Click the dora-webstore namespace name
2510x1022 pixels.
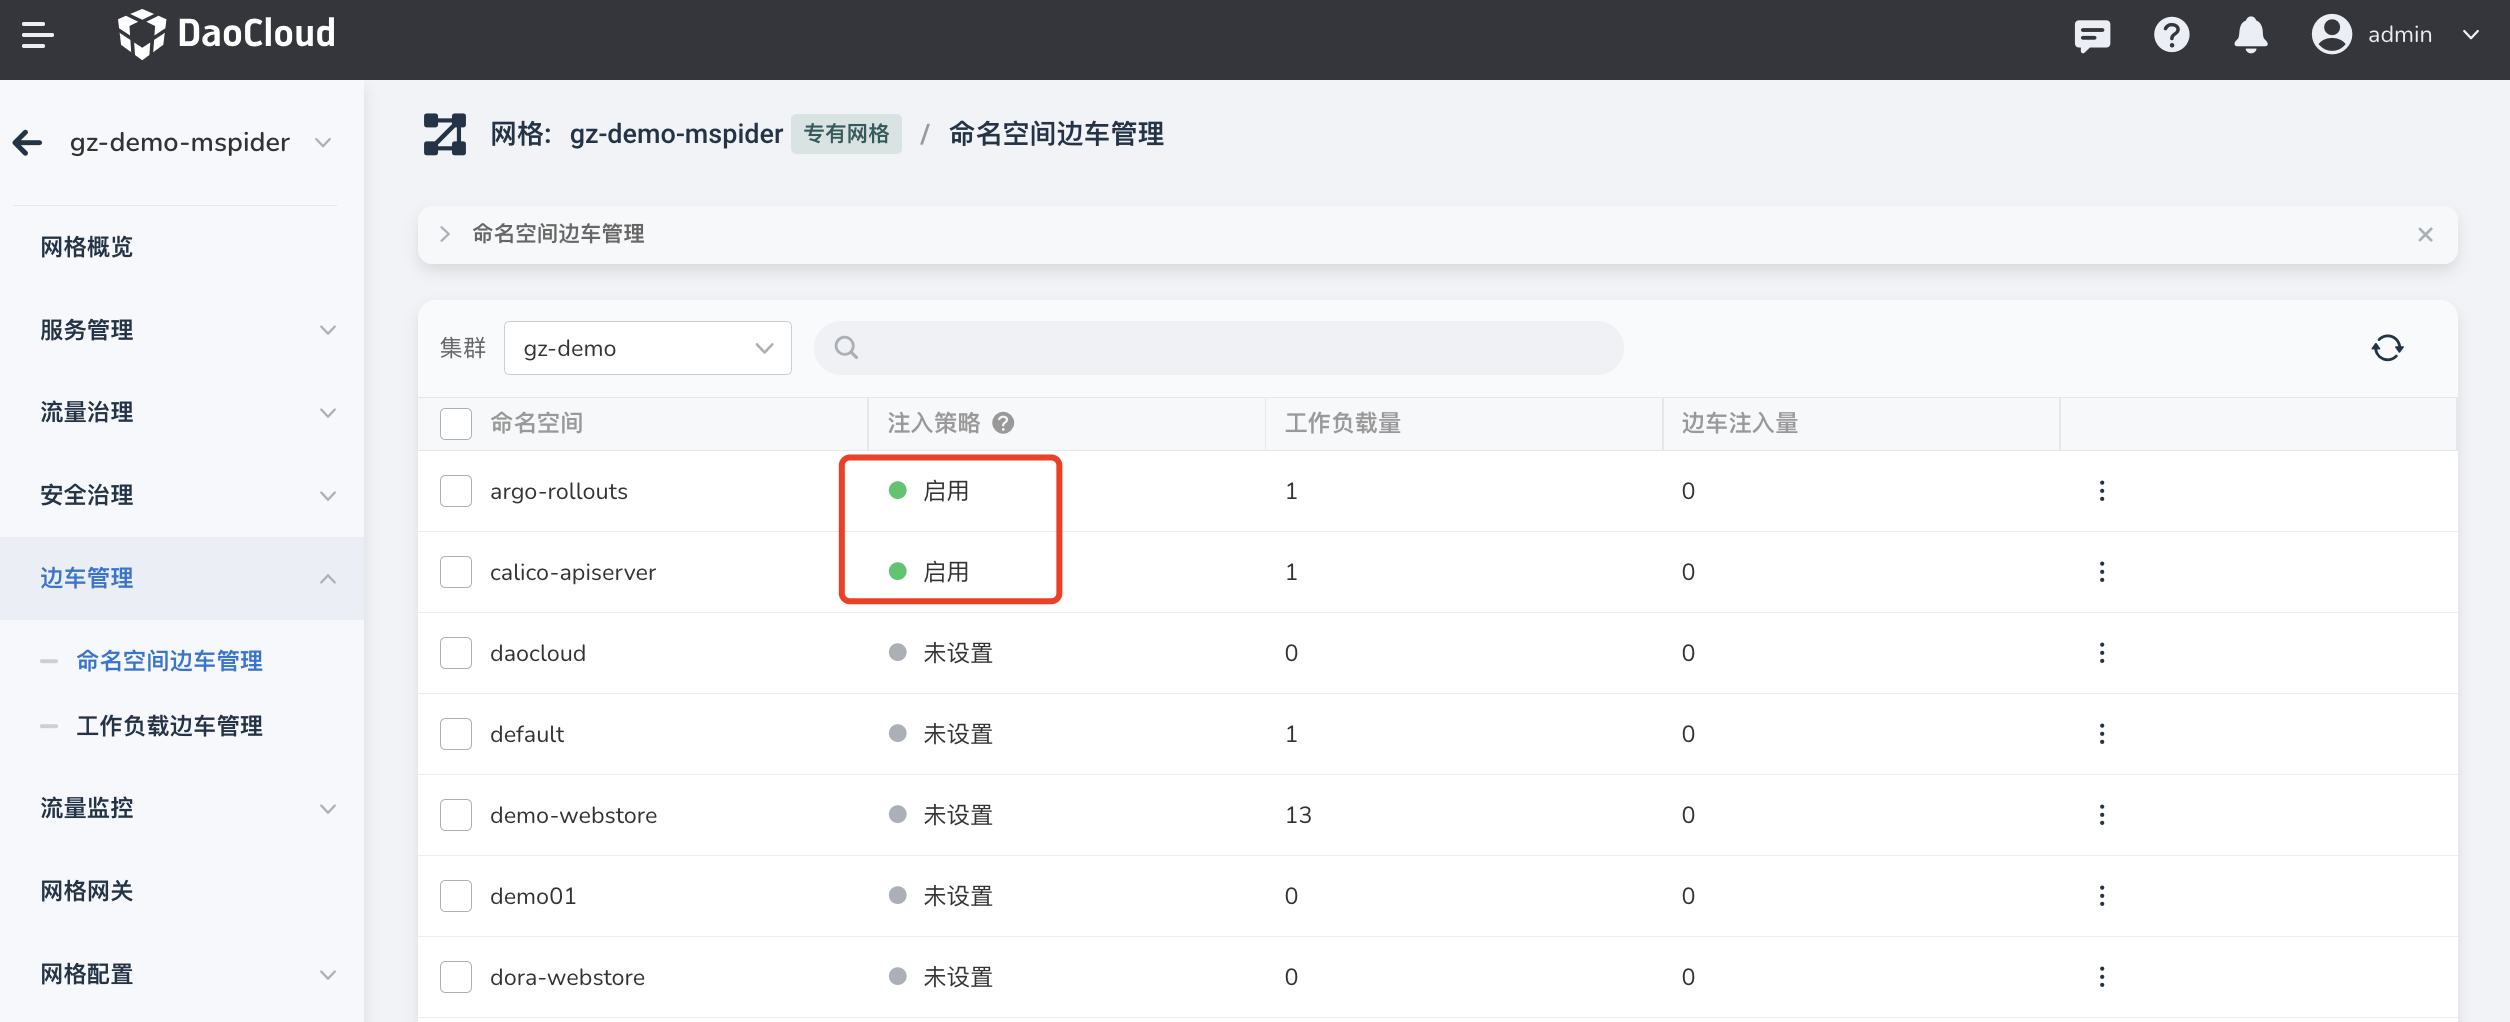coord(567,978)
